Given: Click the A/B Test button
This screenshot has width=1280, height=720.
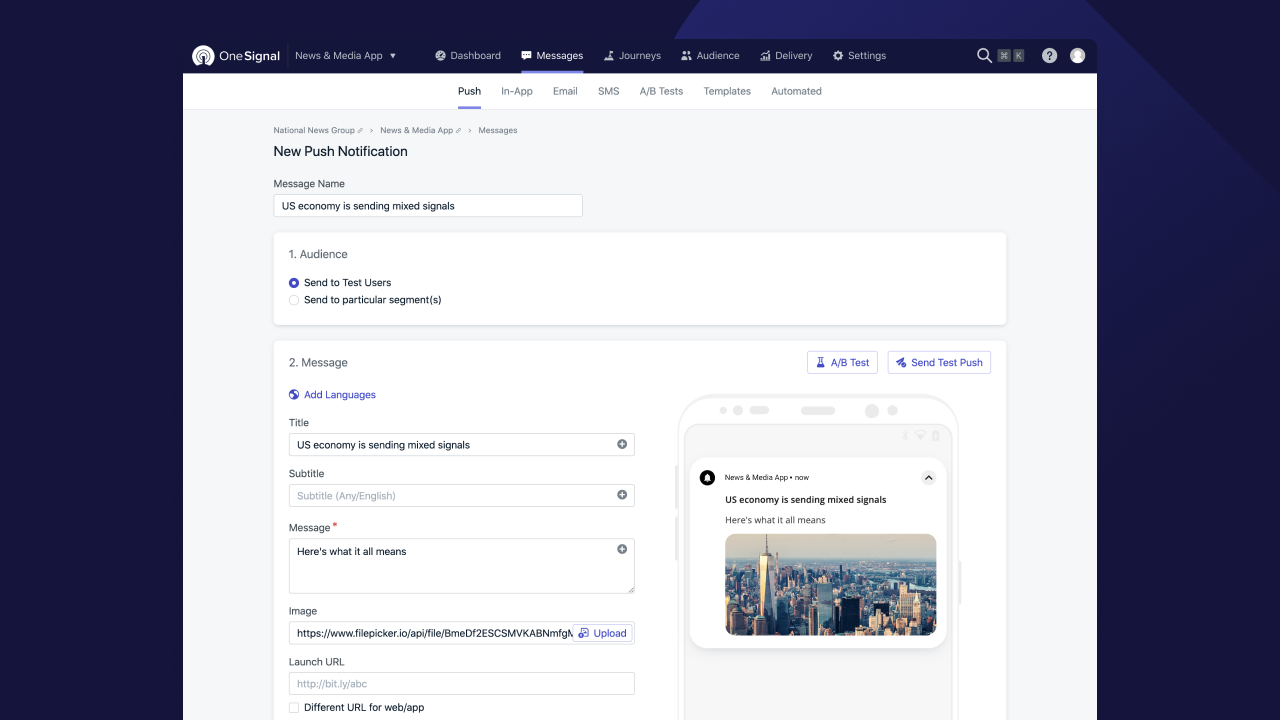Looking at the screenshot, I should tap(843, 362).
